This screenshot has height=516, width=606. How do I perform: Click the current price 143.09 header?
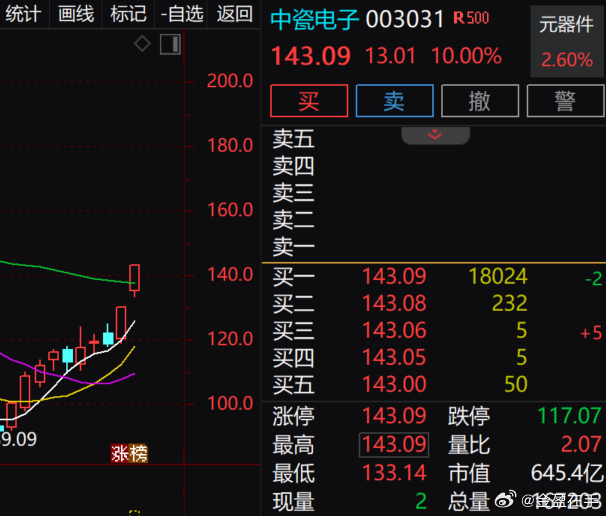311,56
